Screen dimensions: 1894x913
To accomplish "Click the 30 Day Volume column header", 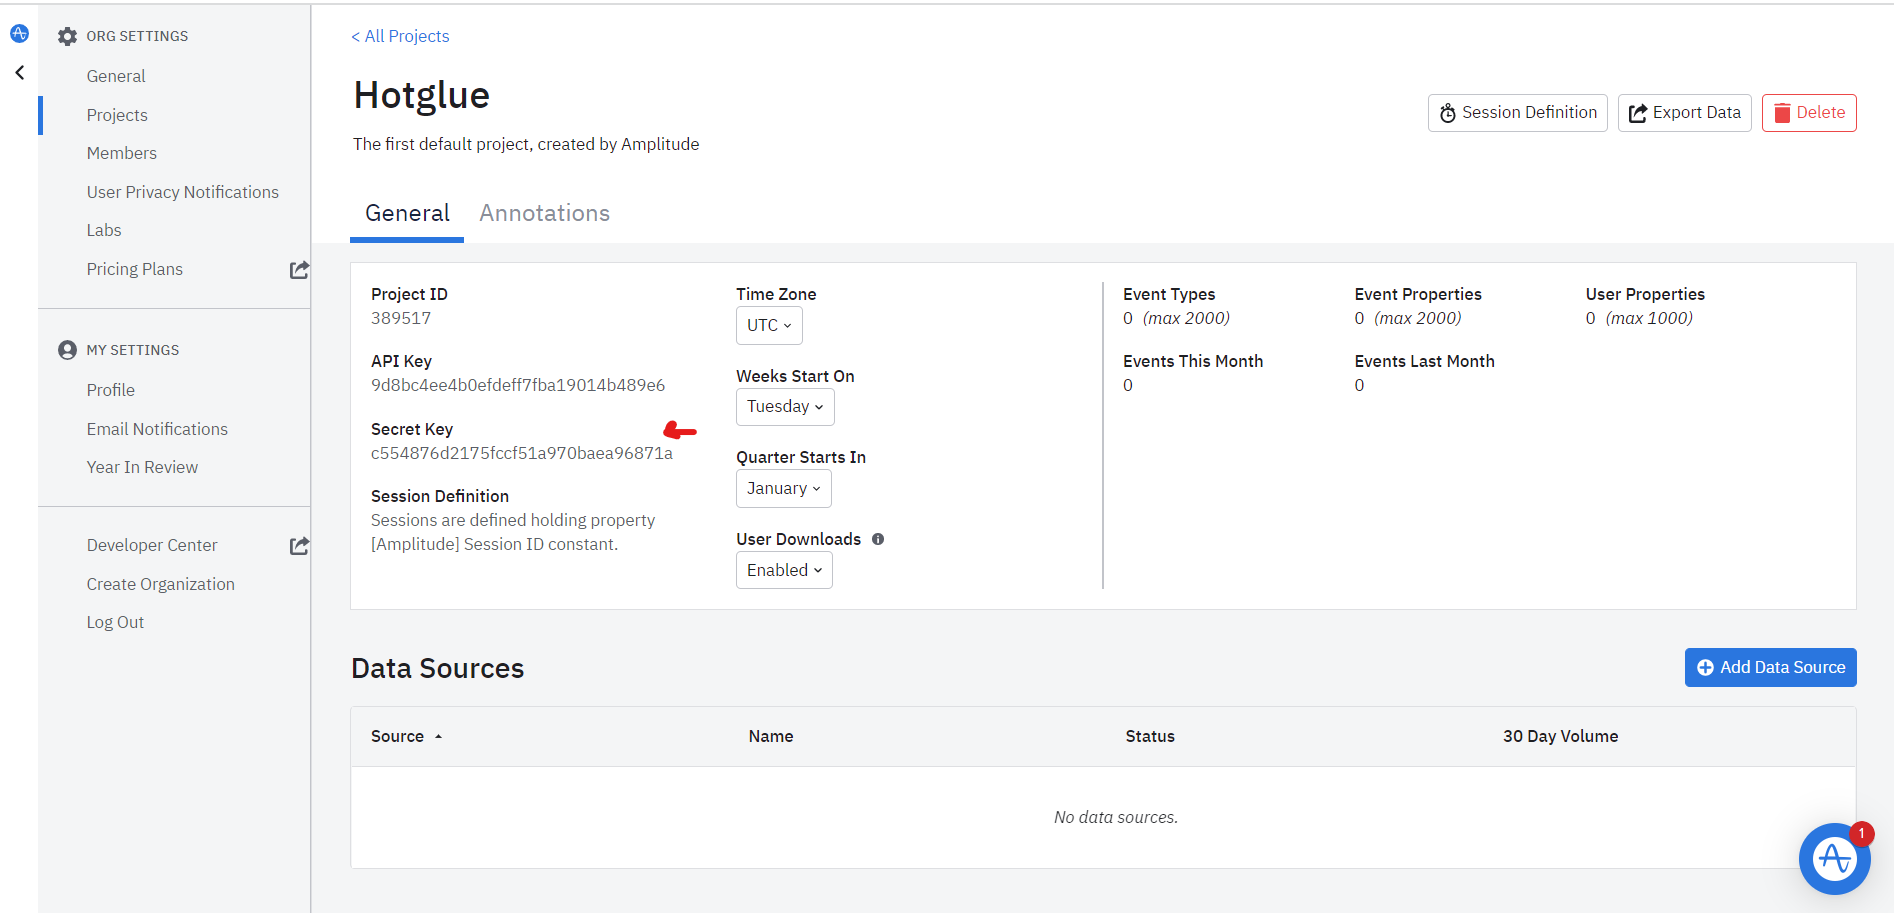I will pyautogui.click(x=1560, y=736).
